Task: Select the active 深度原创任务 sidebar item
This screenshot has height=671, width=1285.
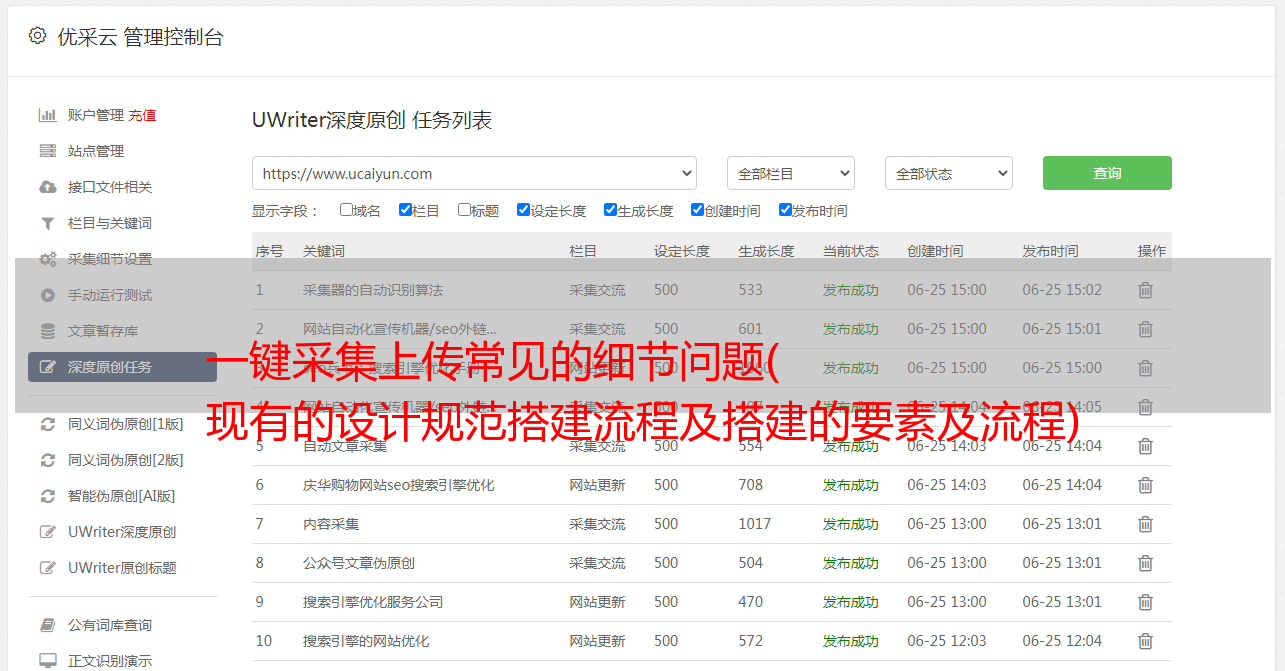Action: coord(122,367)
